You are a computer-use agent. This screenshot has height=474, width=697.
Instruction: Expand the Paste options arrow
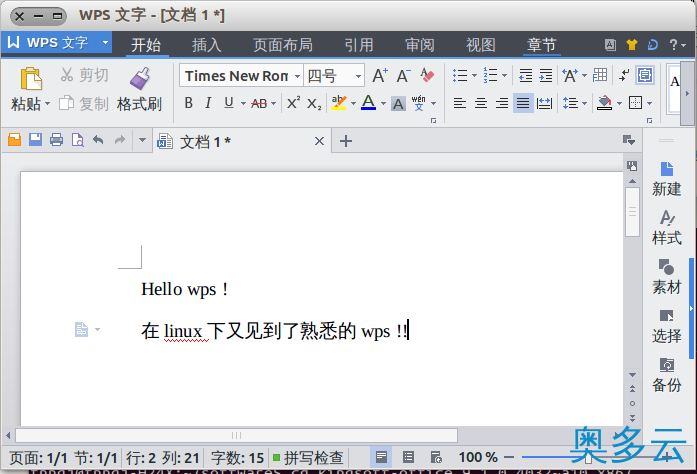pos(48,104)
